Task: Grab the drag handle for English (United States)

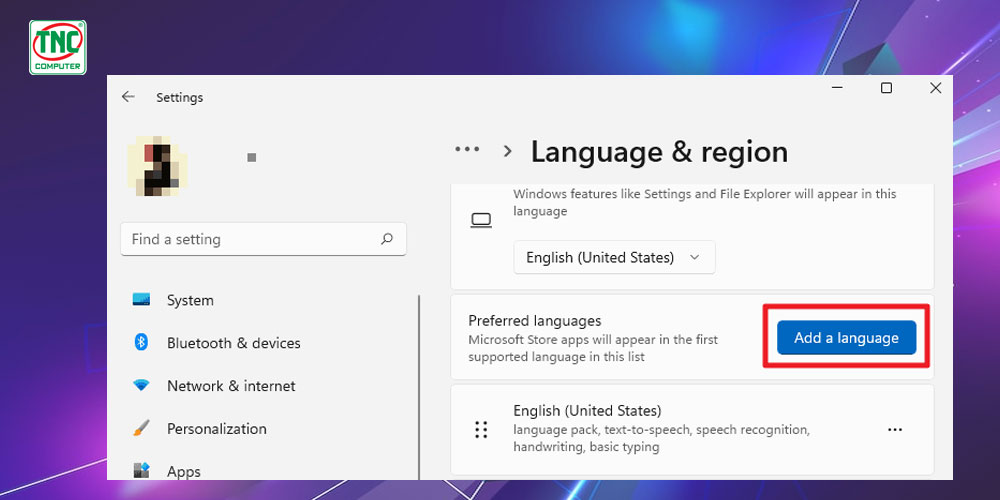Action: tap(481, 429)
